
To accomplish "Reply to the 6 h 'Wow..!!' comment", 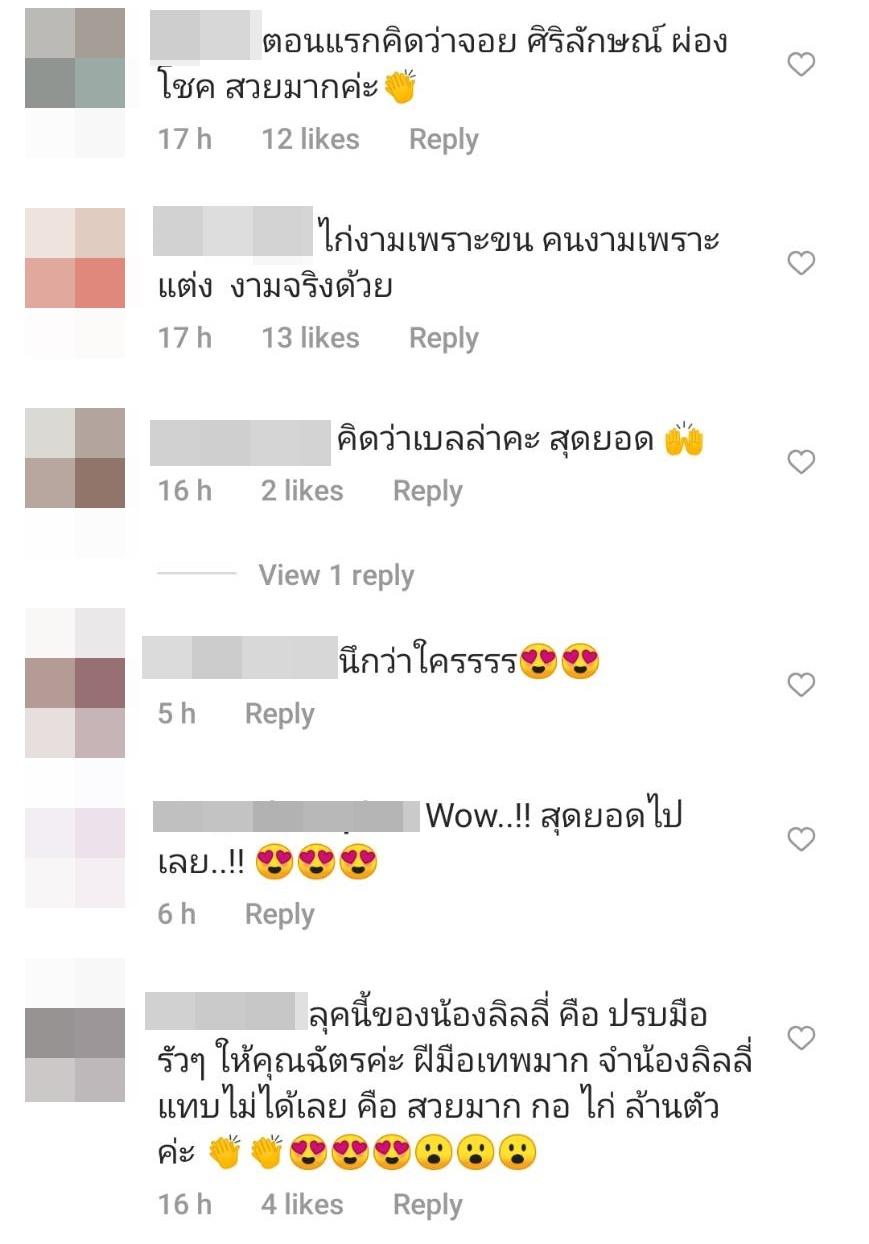I will point(280,914).
